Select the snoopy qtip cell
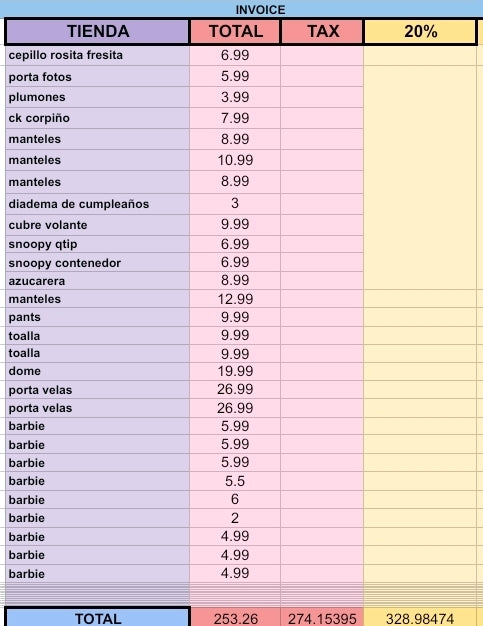This screenshot has width=483, height=626. point(97,244)
